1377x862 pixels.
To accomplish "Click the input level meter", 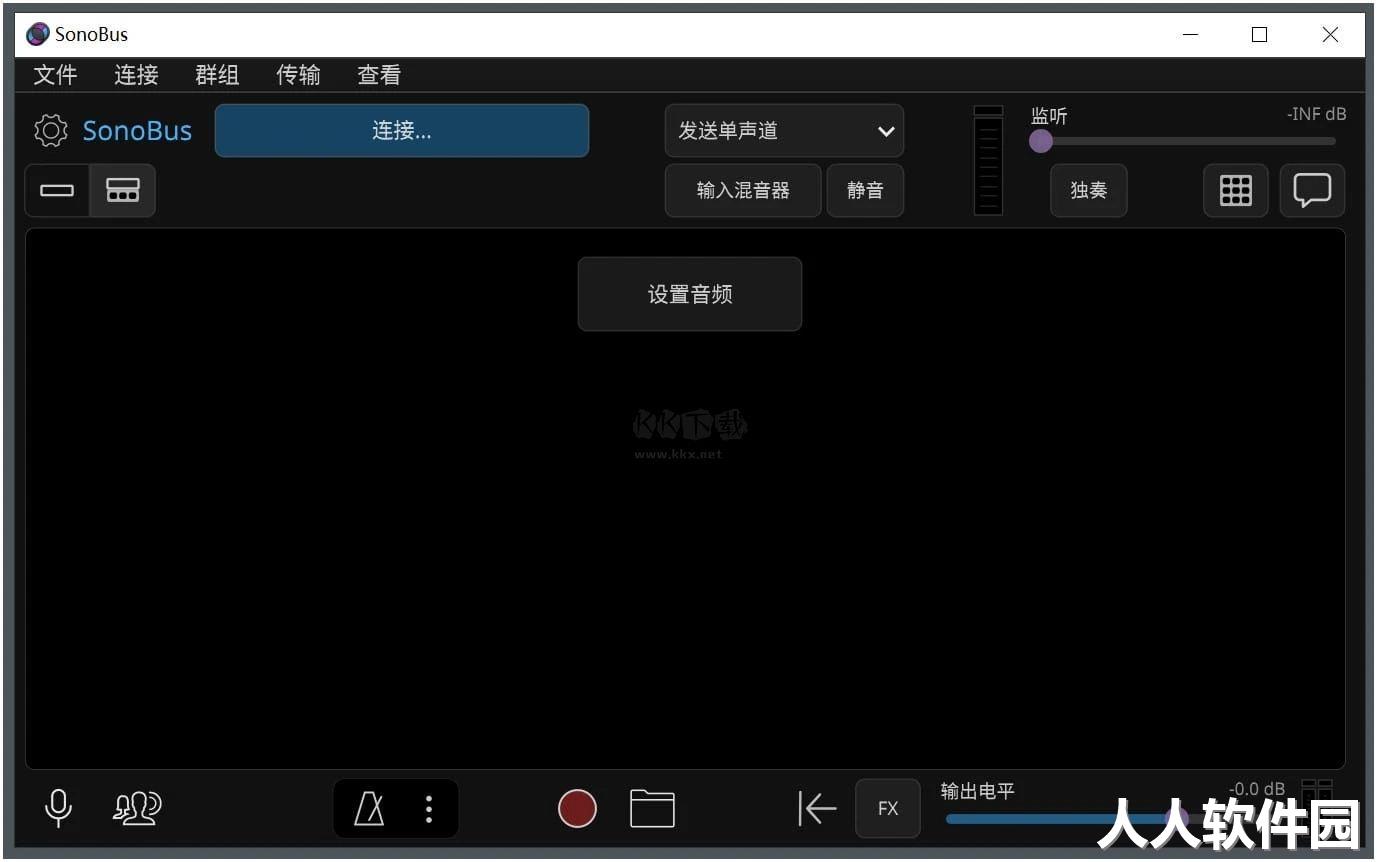I will [x=988, y=160].
